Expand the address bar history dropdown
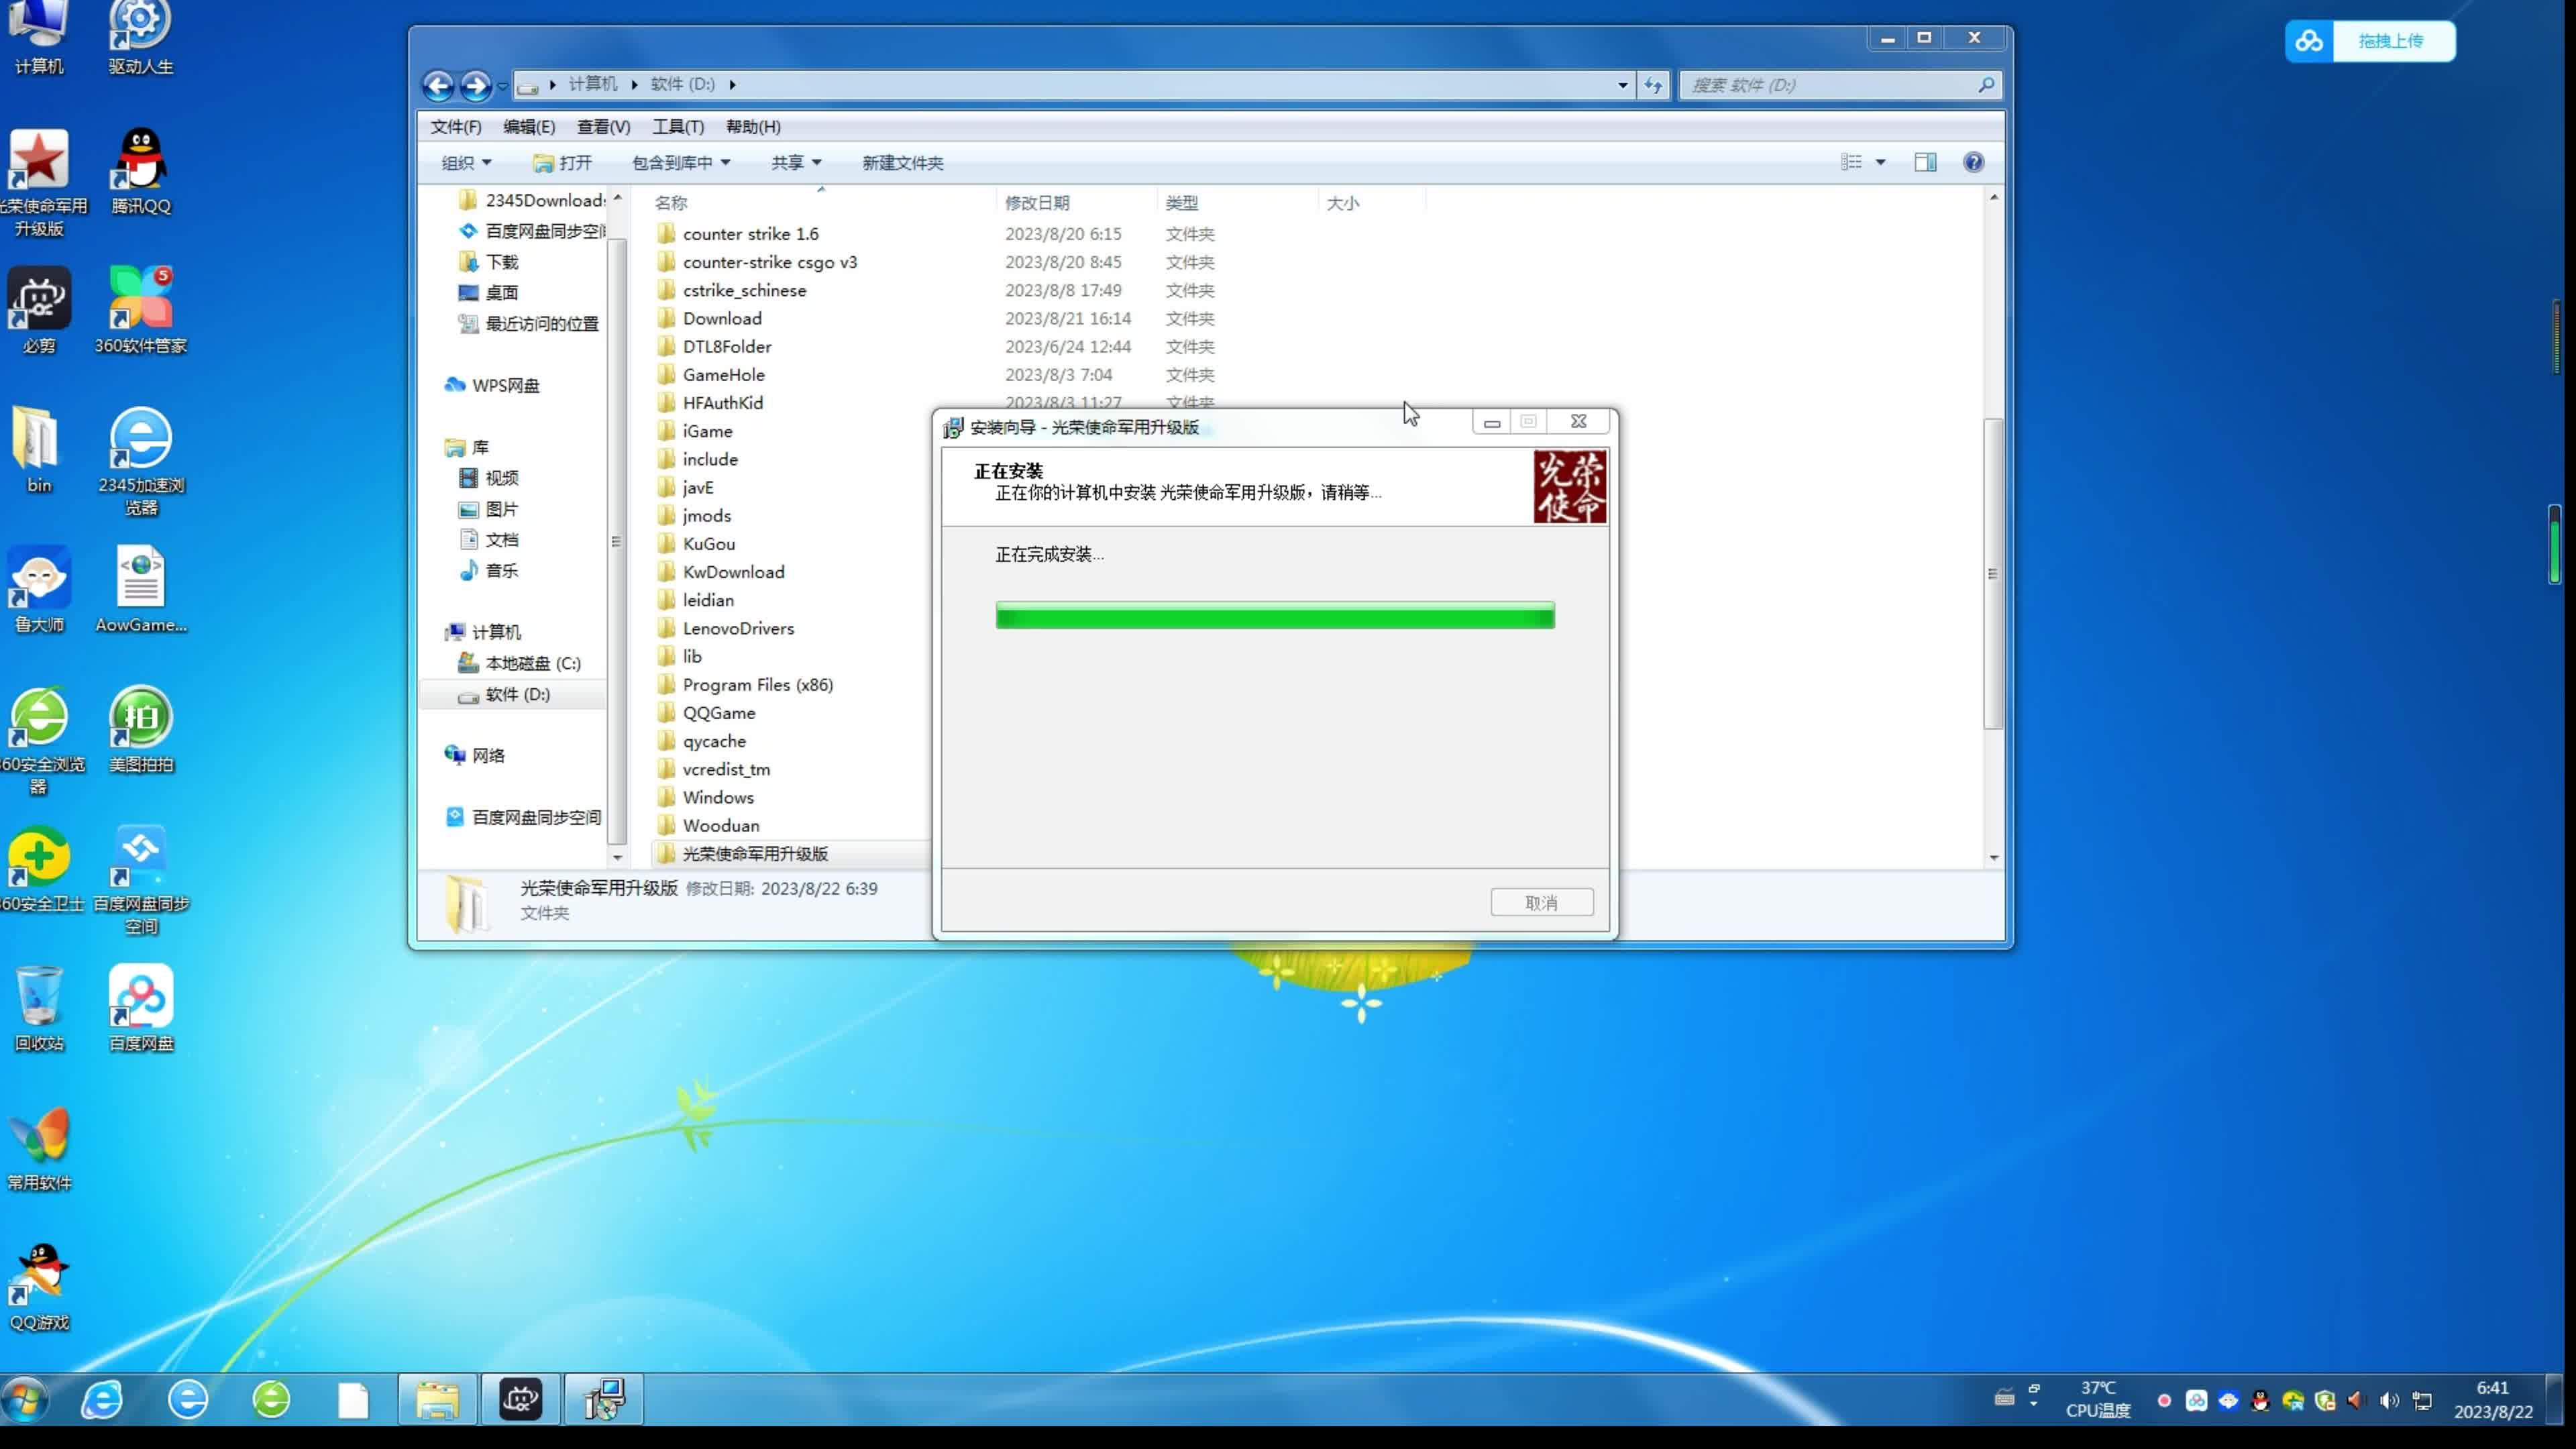 coord(1622,85)
